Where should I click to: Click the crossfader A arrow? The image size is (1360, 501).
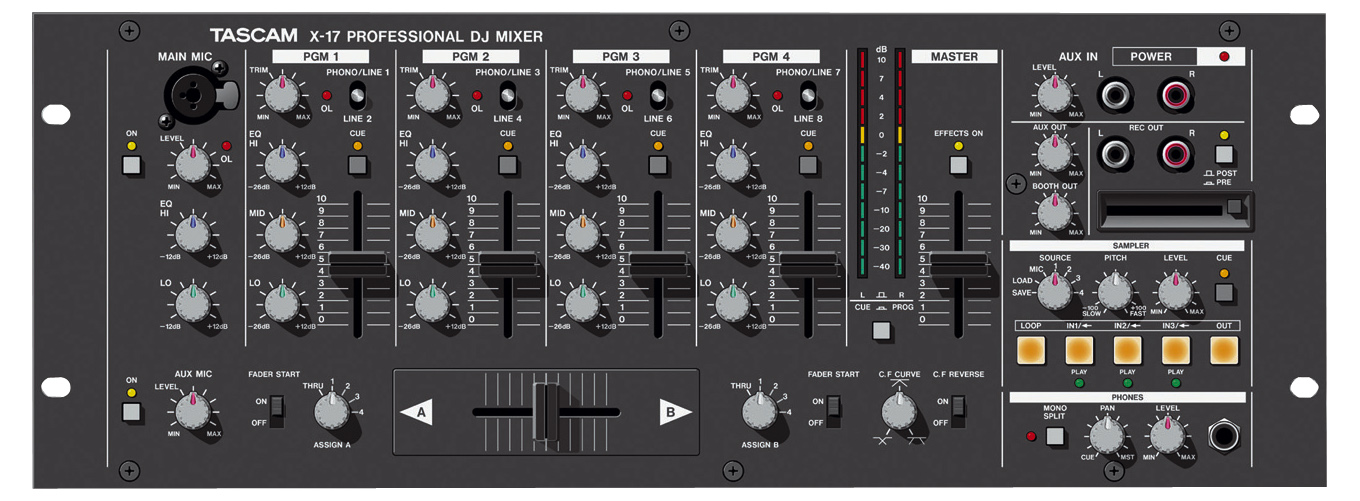point(417,411)
